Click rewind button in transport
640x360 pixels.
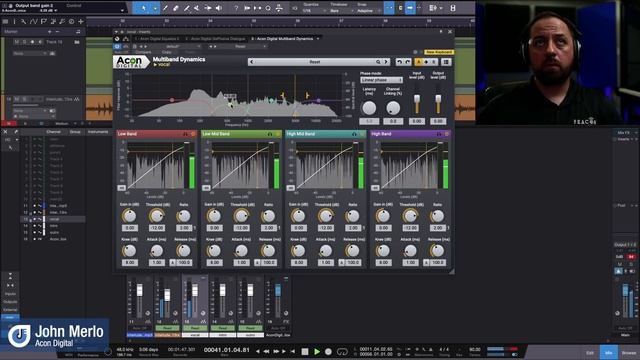tap(267, 351)
